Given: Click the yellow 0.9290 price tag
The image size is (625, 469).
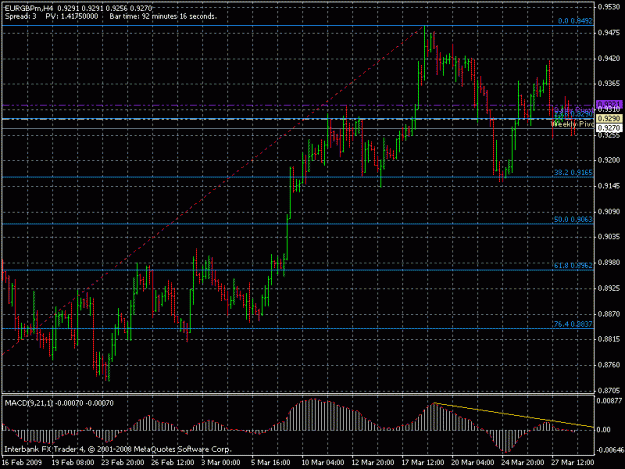Looking at the screenshot, I should tap(609, 119).
